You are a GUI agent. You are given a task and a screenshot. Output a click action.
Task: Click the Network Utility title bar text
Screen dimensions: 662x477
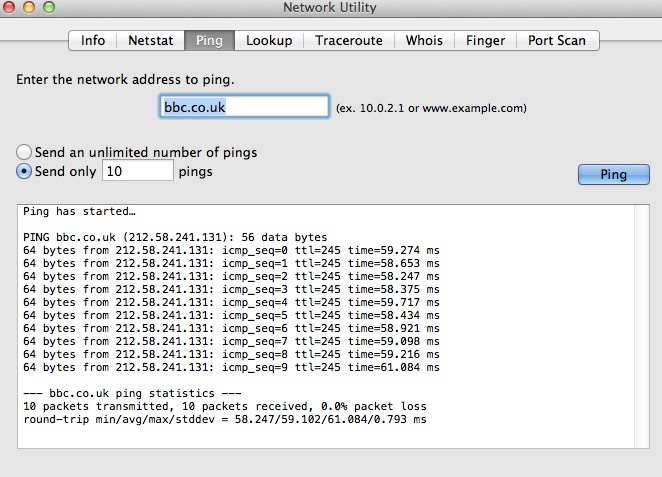tap(330, 9)
